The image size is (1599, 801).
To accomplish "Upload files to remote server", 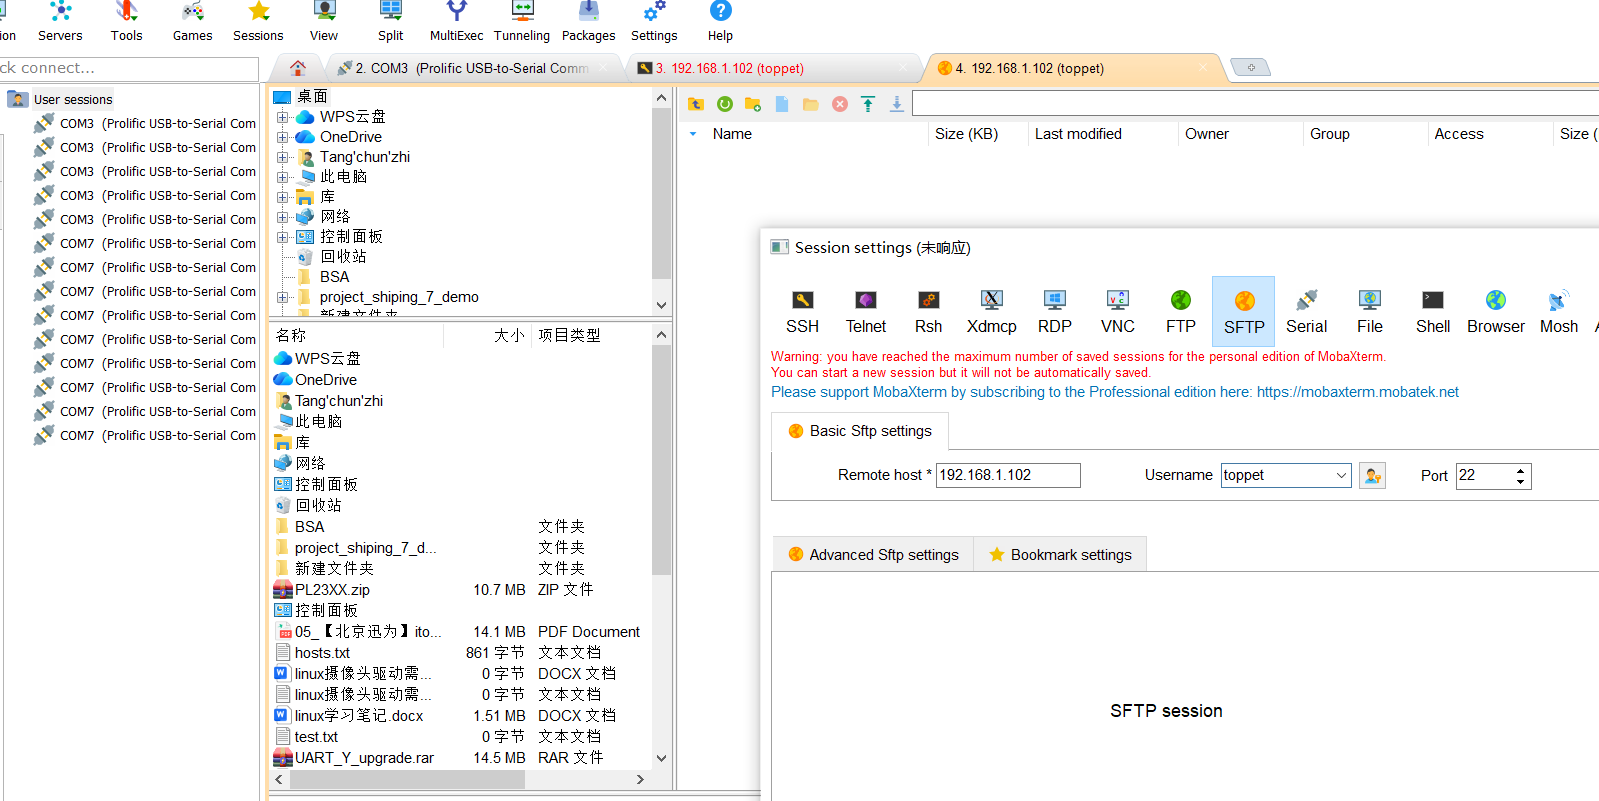I will (x=868, y=104).
